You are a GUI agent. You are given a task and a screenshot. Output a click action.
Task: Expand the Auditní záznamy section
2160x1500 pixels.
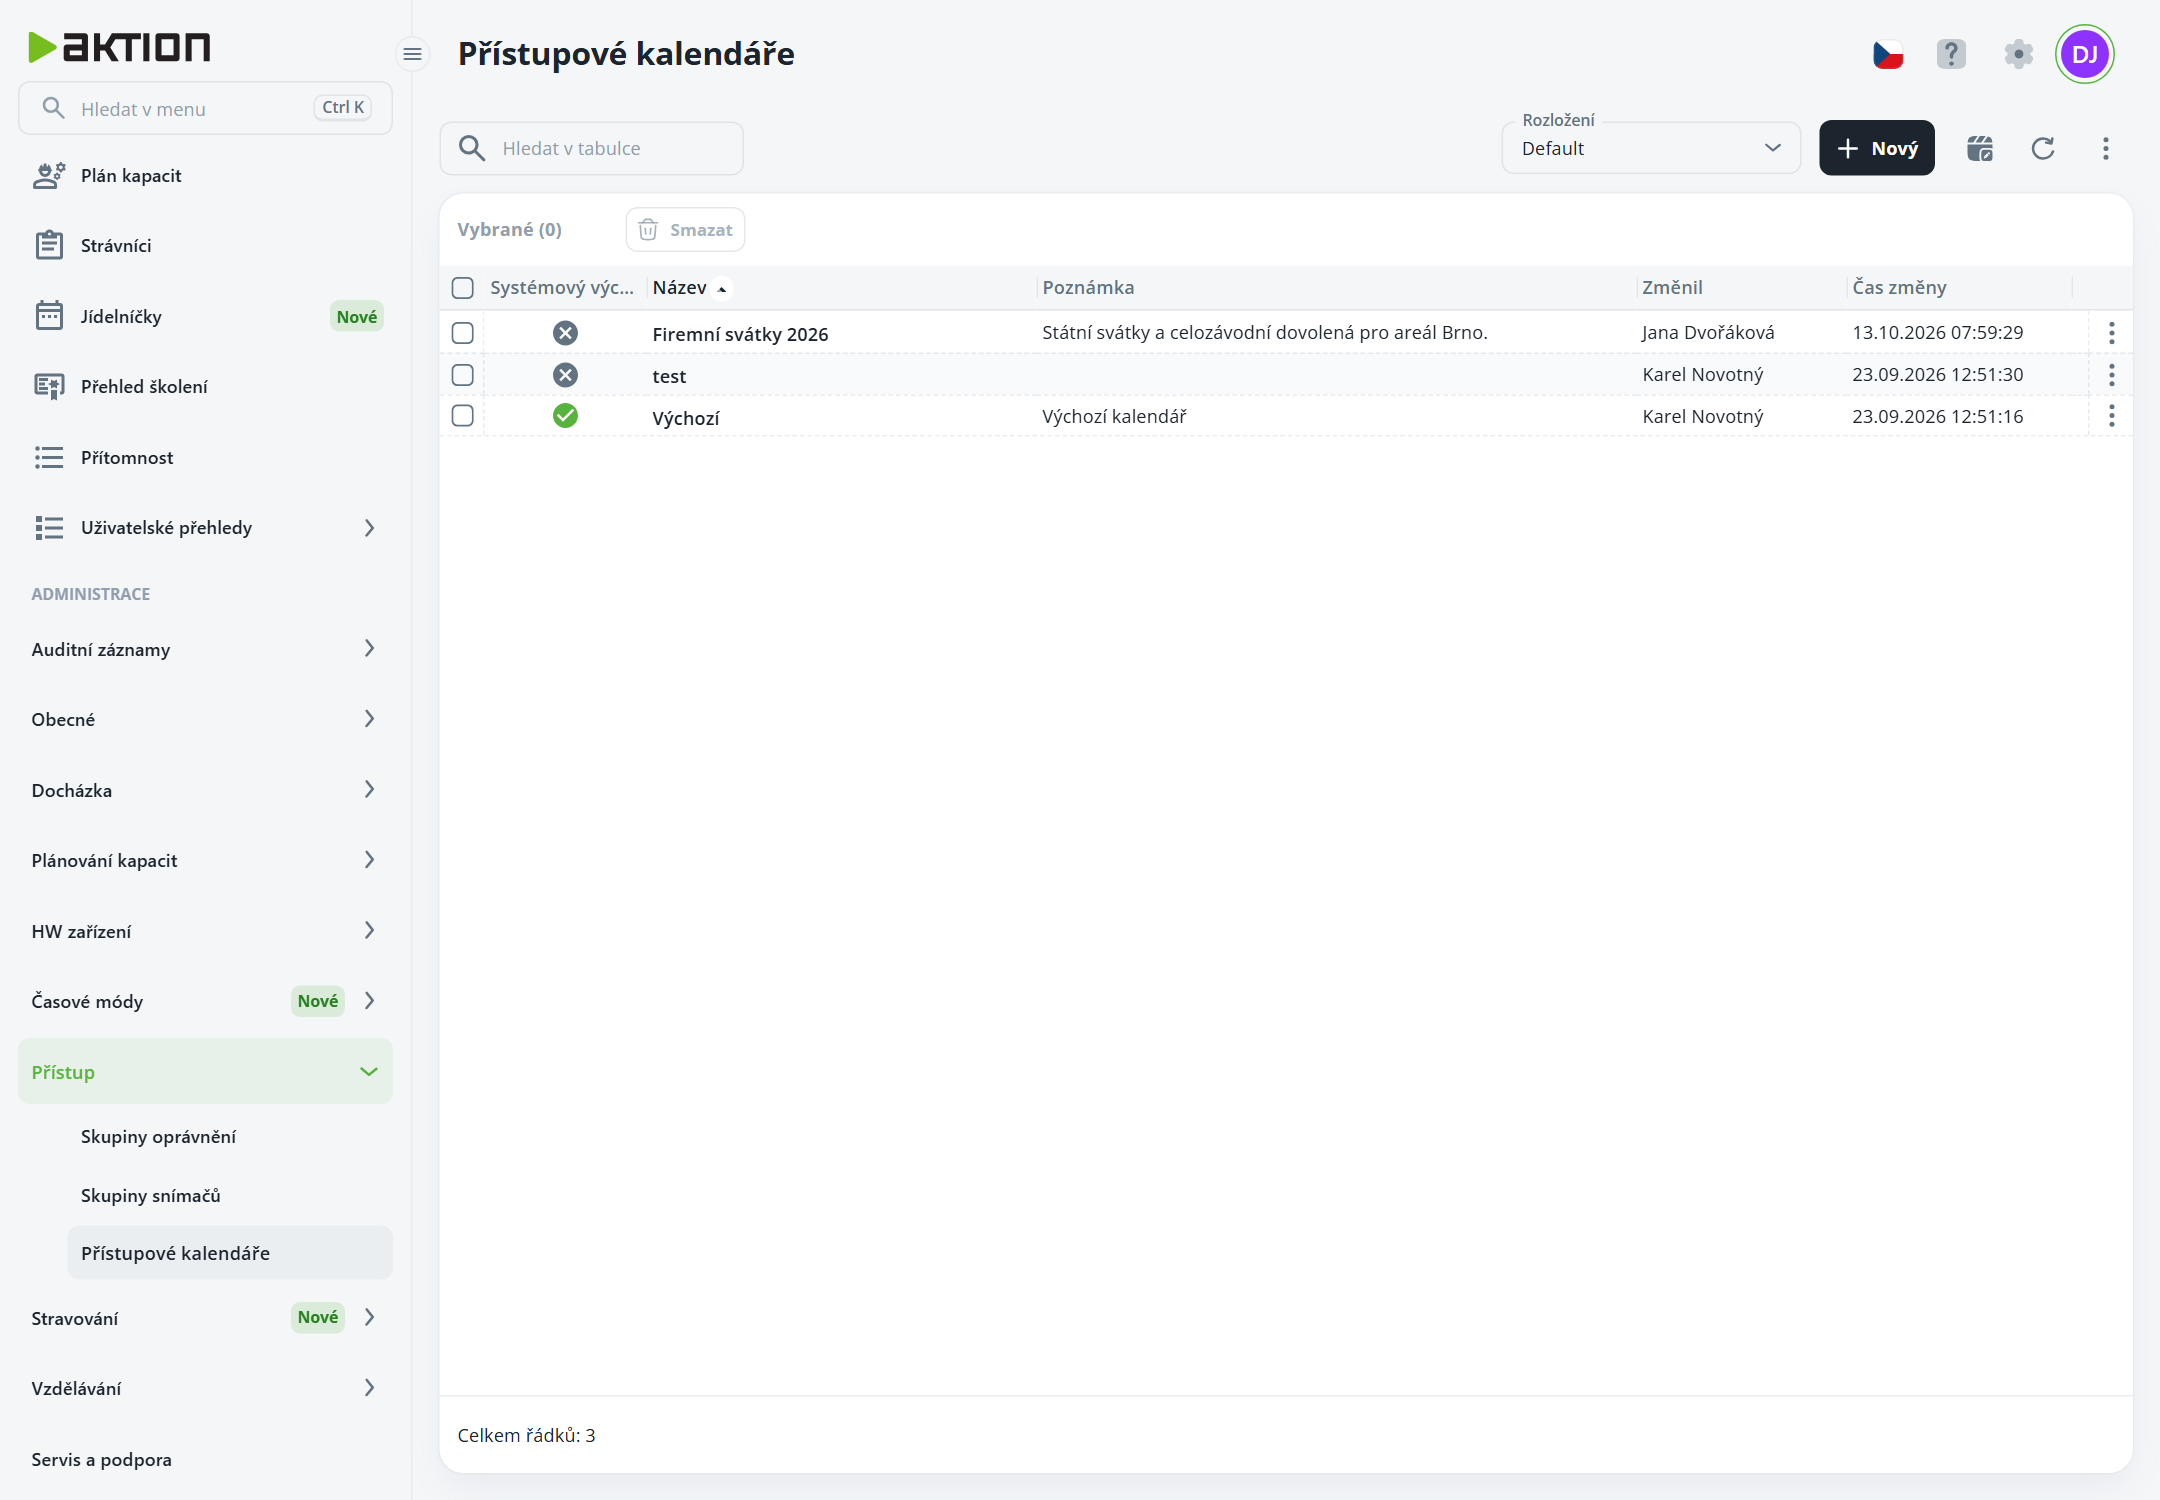(205, 649)
